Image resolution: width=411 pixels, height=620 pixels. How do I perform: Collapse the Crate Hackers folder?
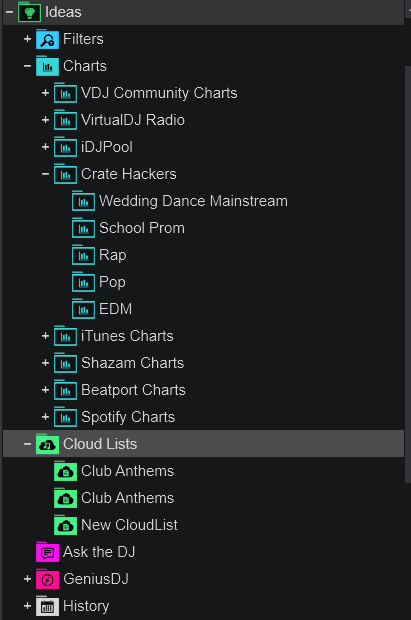[x=45, y=174]
